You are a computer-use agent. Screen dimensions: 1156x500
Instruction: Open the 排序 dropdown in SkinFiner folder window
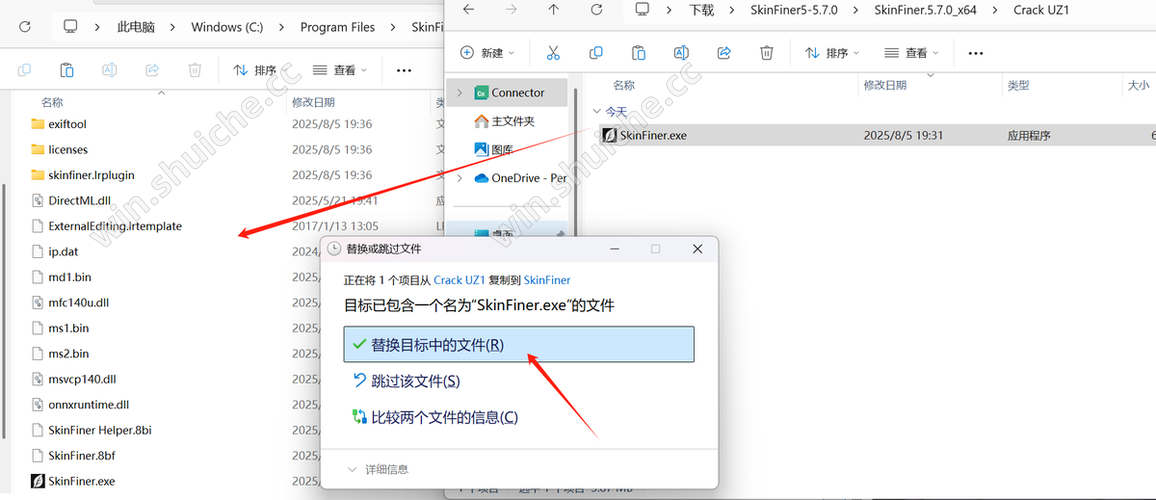click(260, 70)
